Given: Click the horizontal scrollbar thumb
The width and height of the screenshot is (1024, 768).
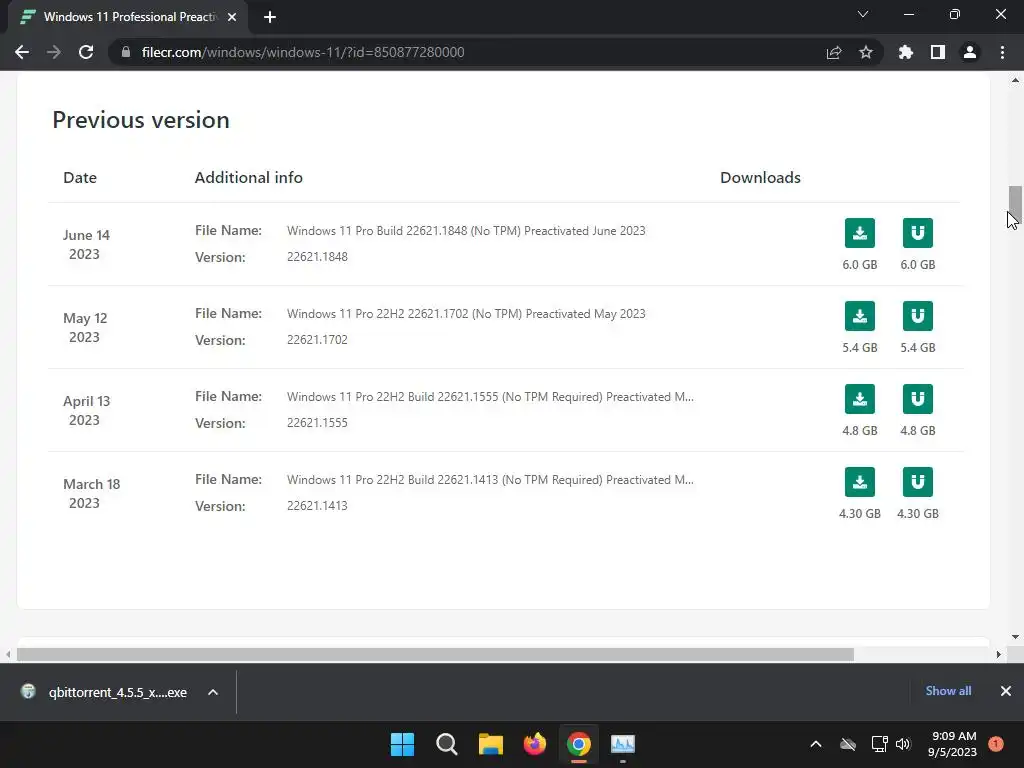Looking at the screenshot, I should 435,654.
